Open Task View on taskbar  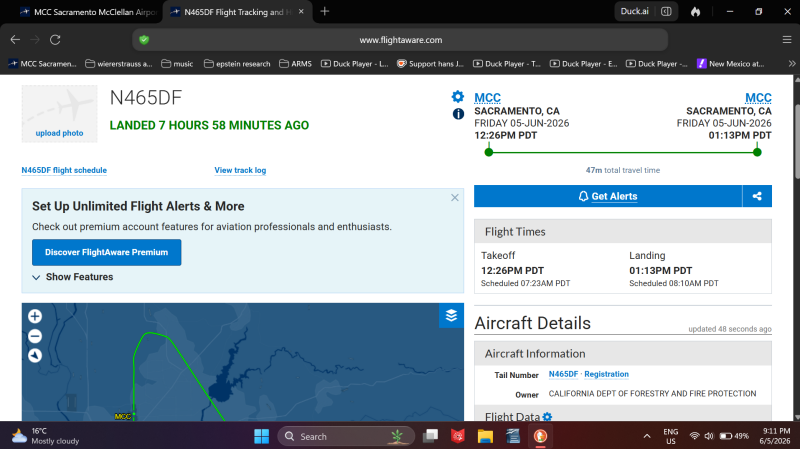[431, 436]
